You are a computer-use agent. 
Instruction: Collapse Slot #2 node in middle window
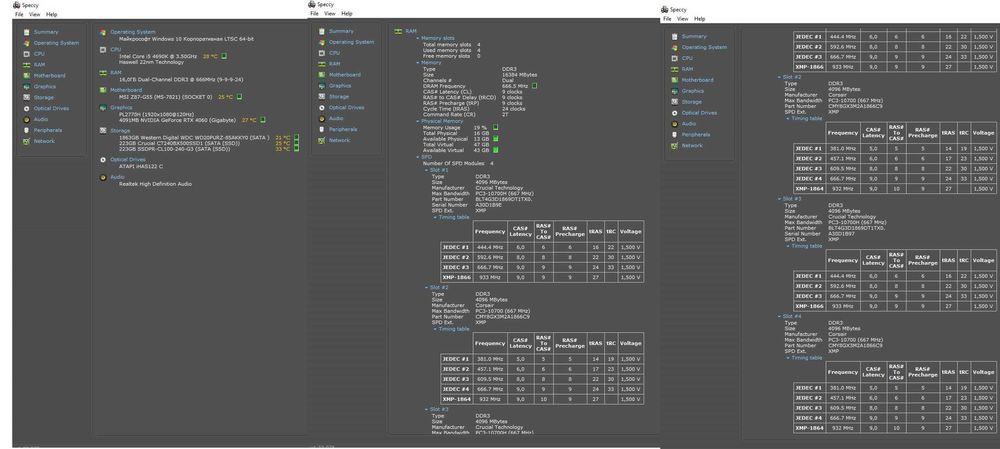point(427,288)
